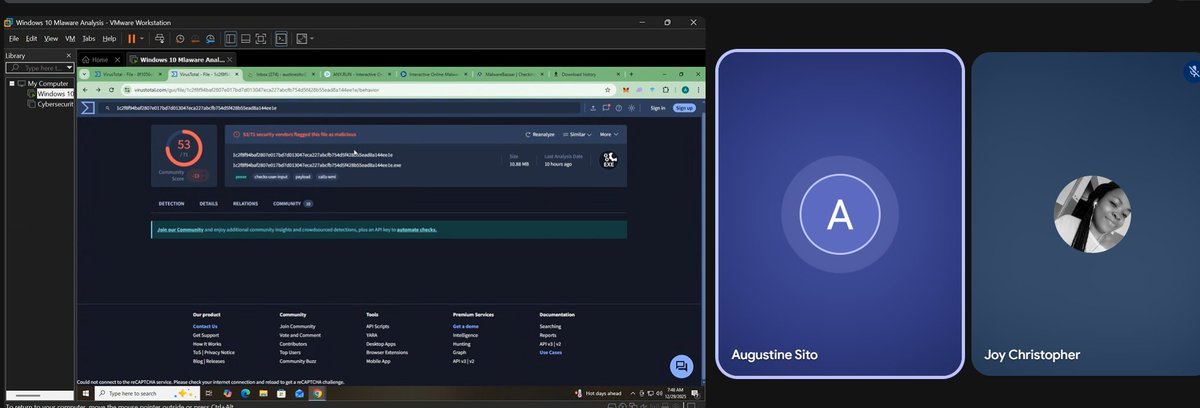Click the VirusTotal Sign in link
The height and width of the screenshot is (408, 1200).
(x=658, y=108)
